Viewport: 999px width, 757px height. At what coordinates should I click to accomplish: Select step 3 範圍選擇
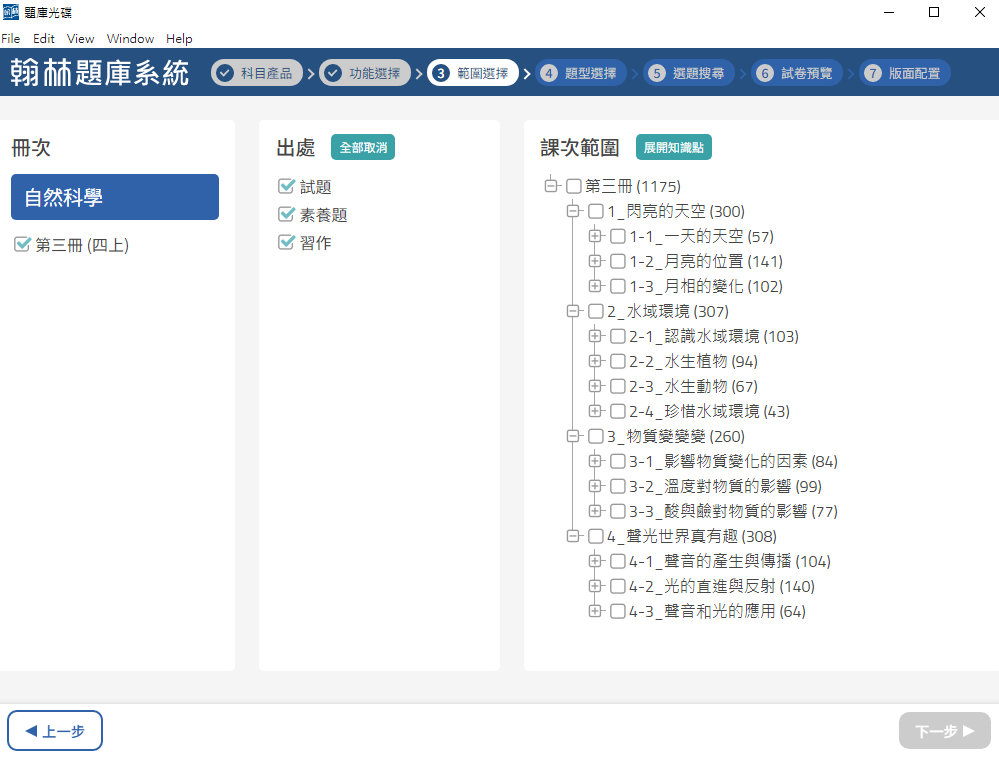[x=473, y=73]
